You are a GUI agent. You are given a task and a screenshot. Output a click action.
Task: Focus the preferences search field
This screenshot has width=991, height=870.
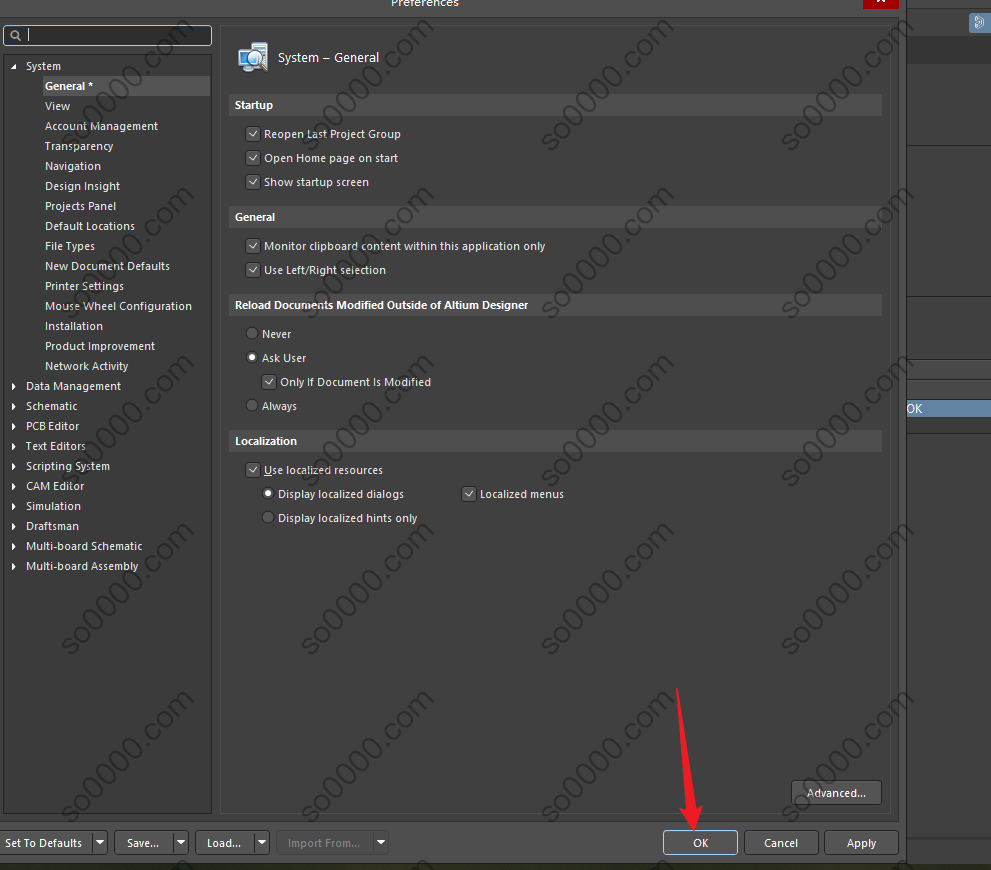[107, 35]
